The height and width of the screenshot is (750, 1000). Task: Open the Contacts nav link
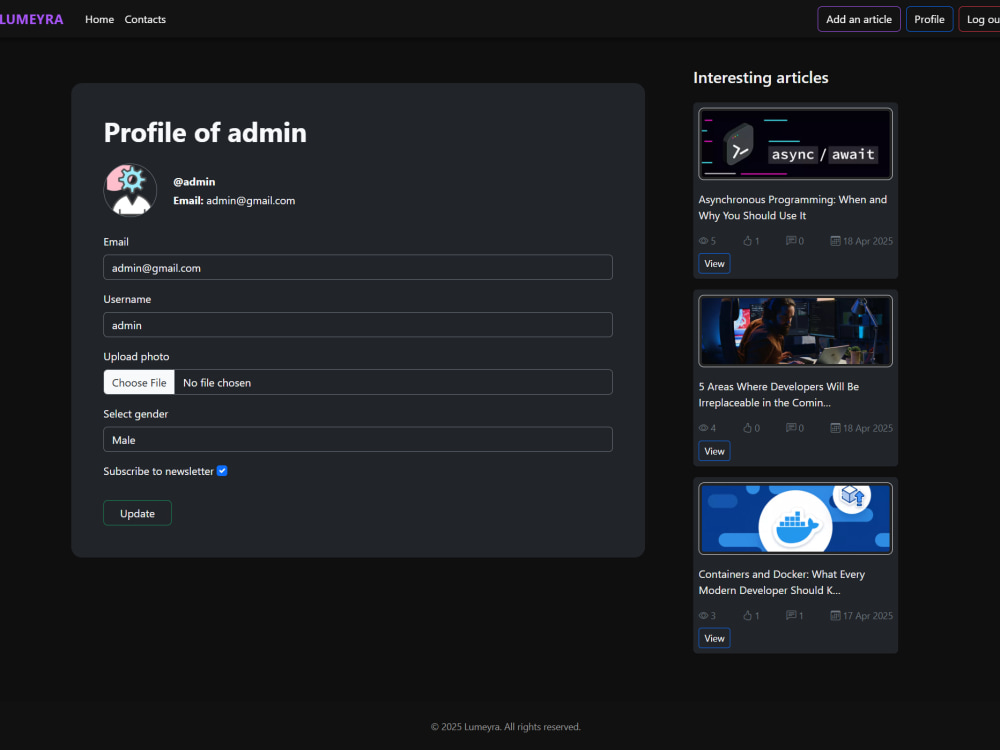pyautogui.click(x=145, y=19)
